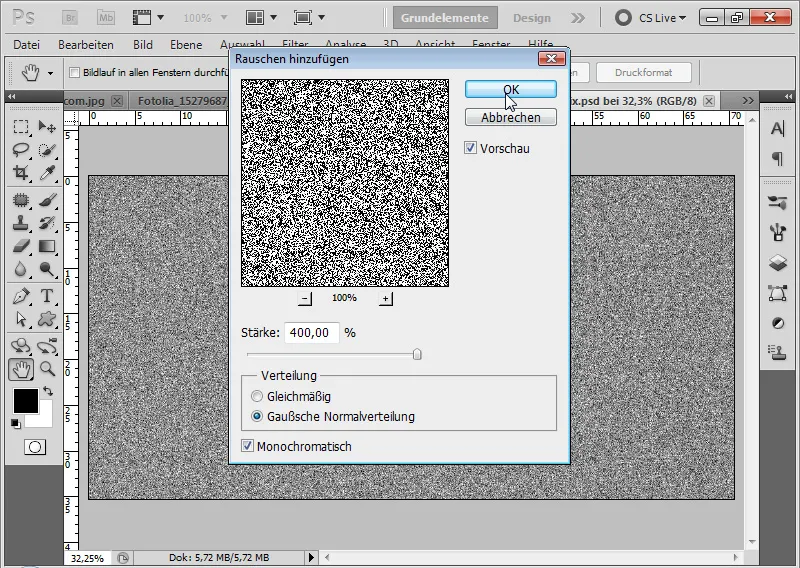The height and width of the screenshot is (568, 800).
Task: Select the Hand tool in toolbox
Action: pyautogui.click(x=21, y=369)
